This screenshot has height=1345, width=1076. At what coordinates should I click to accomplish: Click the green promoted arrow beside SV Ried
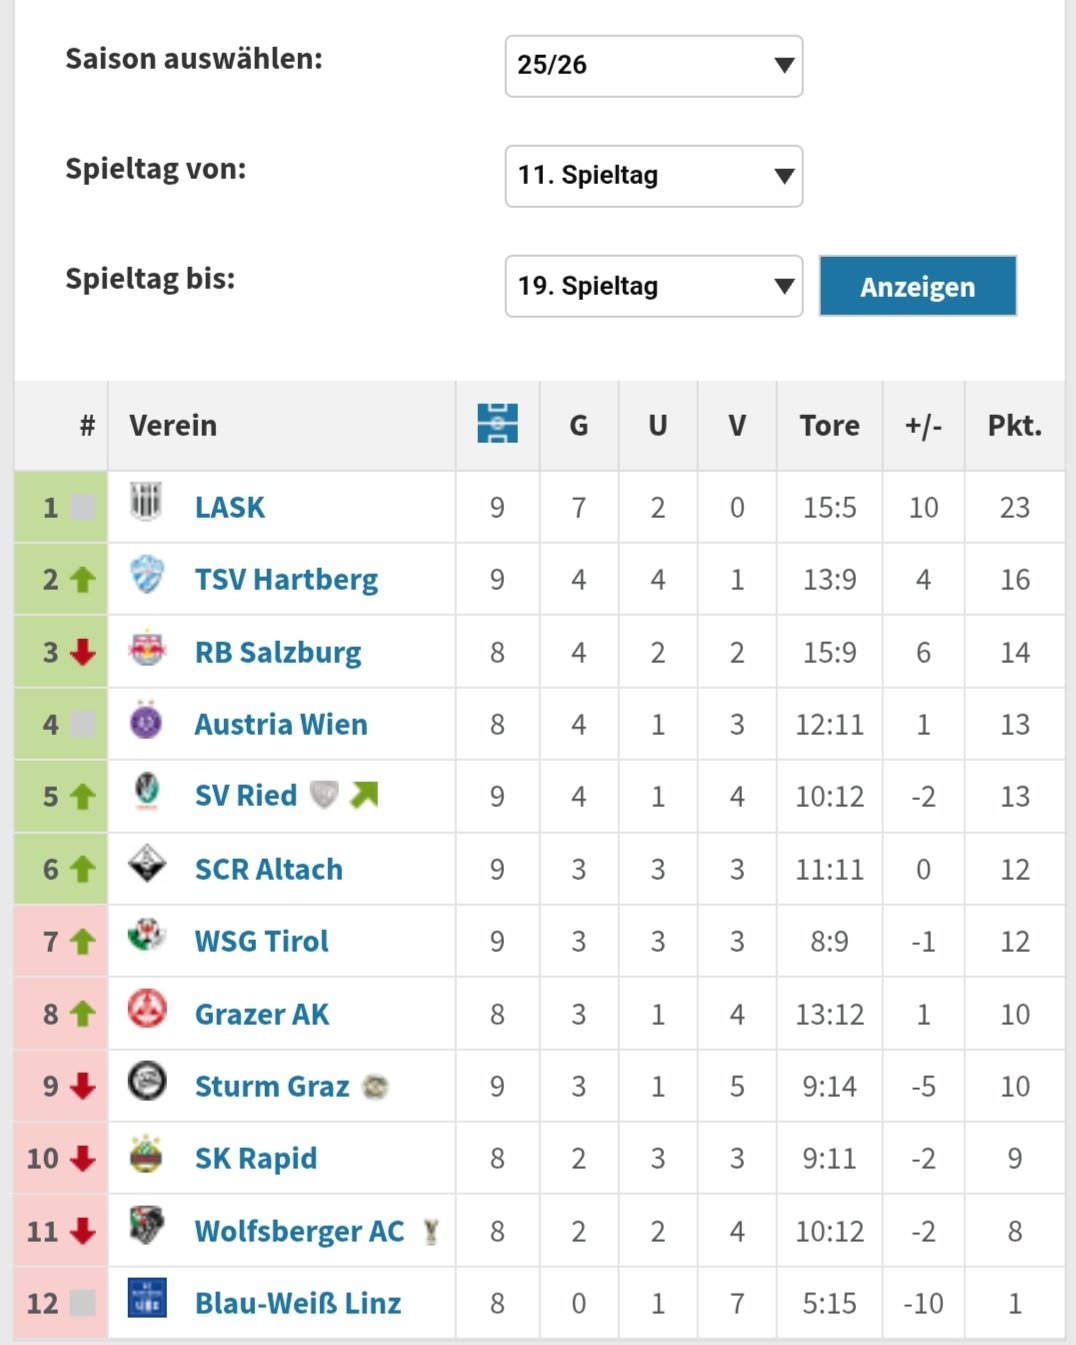click(x=364, y=795)
